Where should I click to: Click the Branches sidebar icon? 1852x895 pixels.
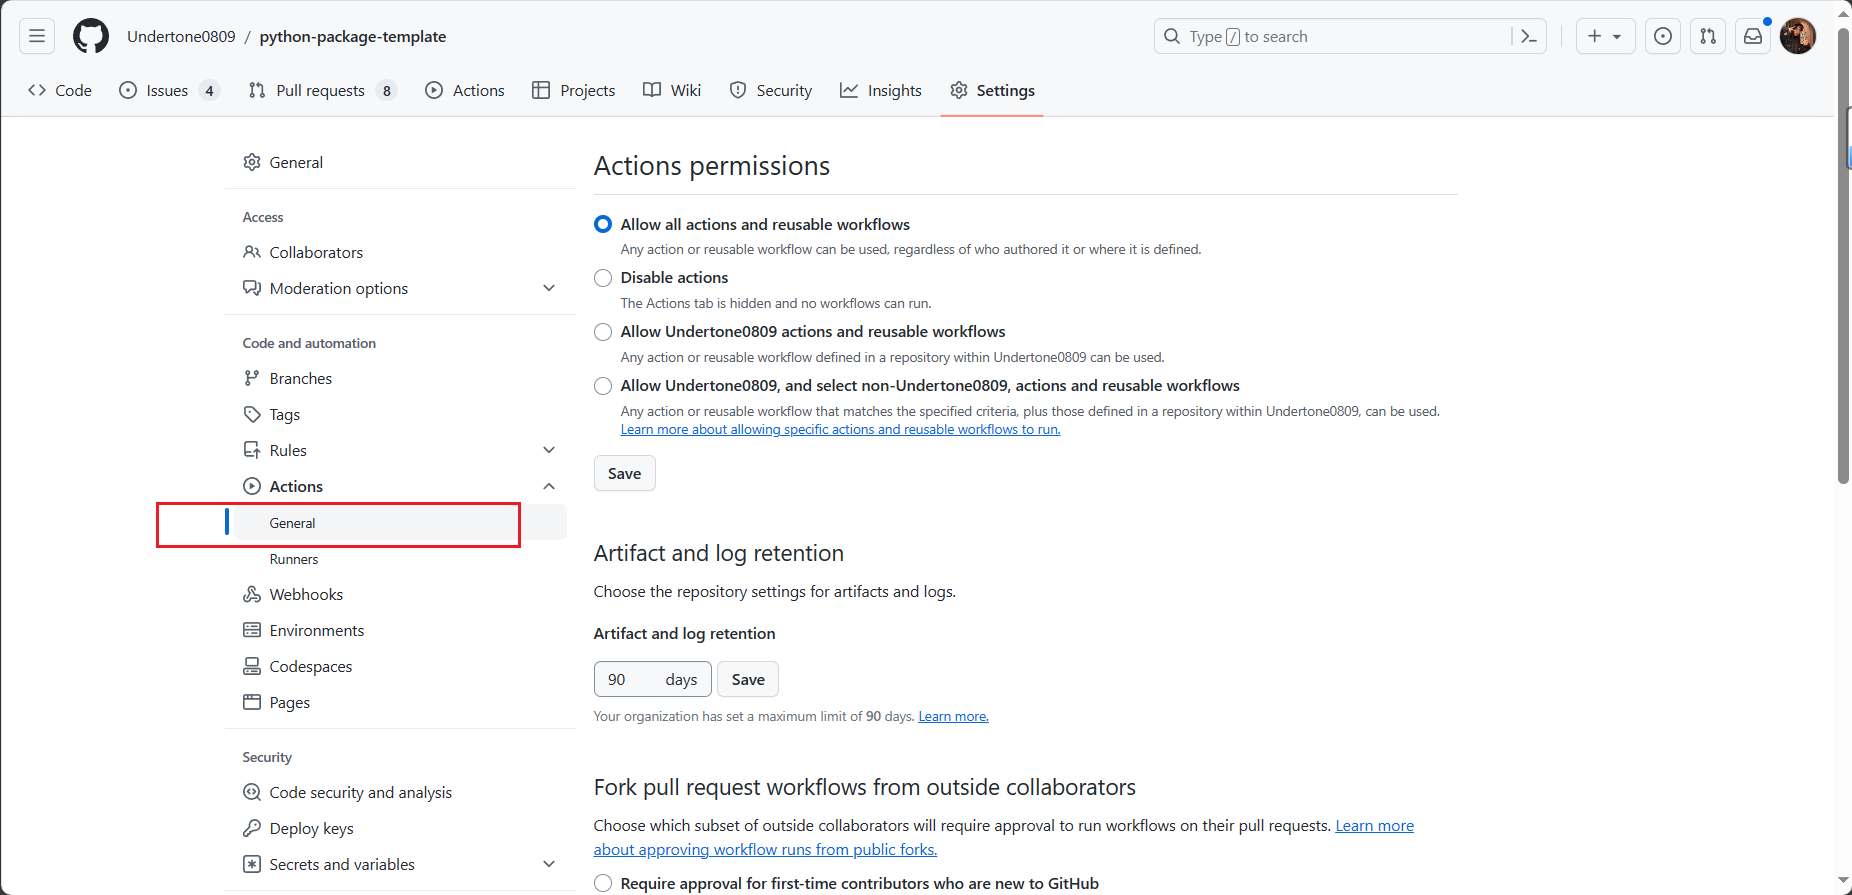(x=252, y=378)
